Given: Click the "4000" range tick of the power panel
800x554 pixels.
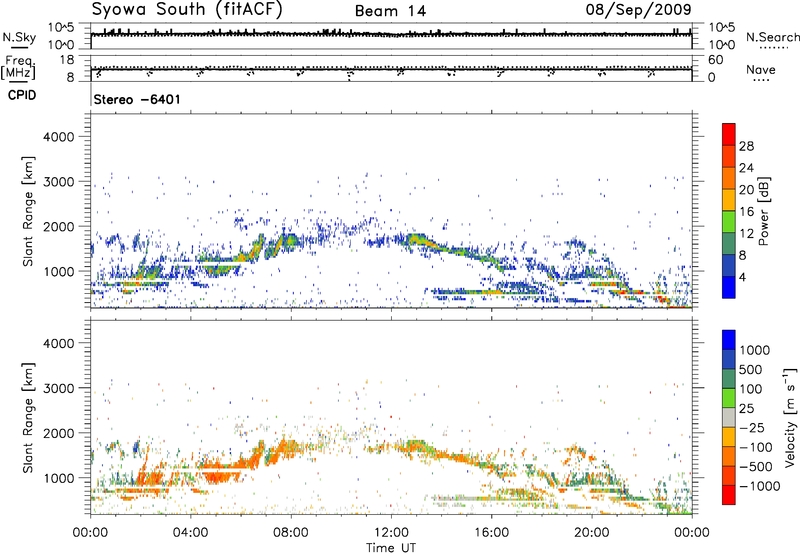Looking at the screenshot, I should [58, 137].
